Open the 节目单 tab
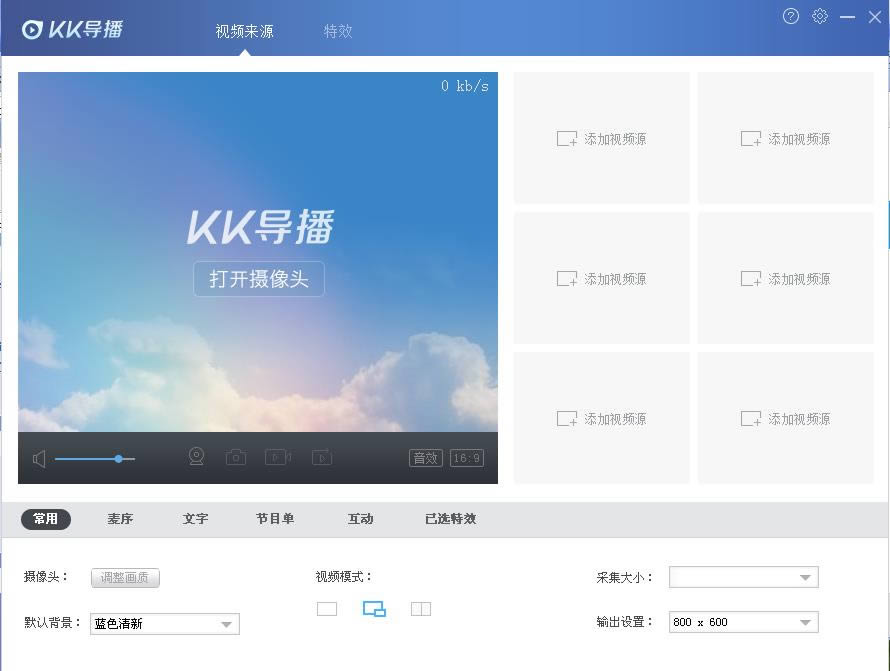890x671 pixels. 275,519
